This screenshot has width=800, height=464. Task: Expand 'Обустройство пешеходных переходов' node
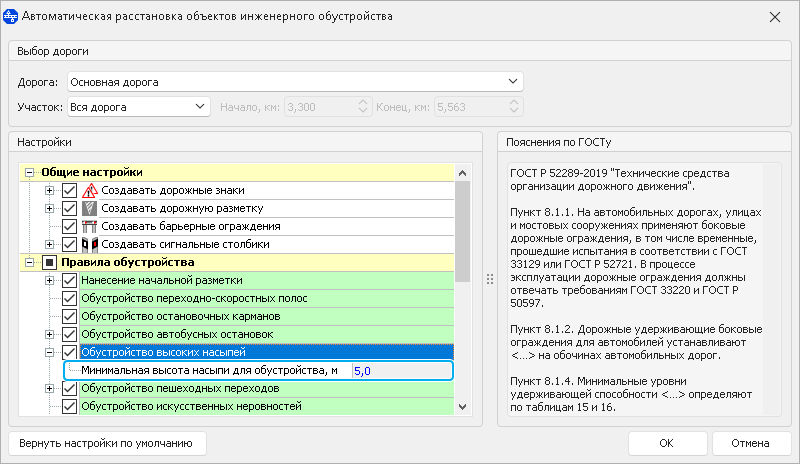coord(49,388)
